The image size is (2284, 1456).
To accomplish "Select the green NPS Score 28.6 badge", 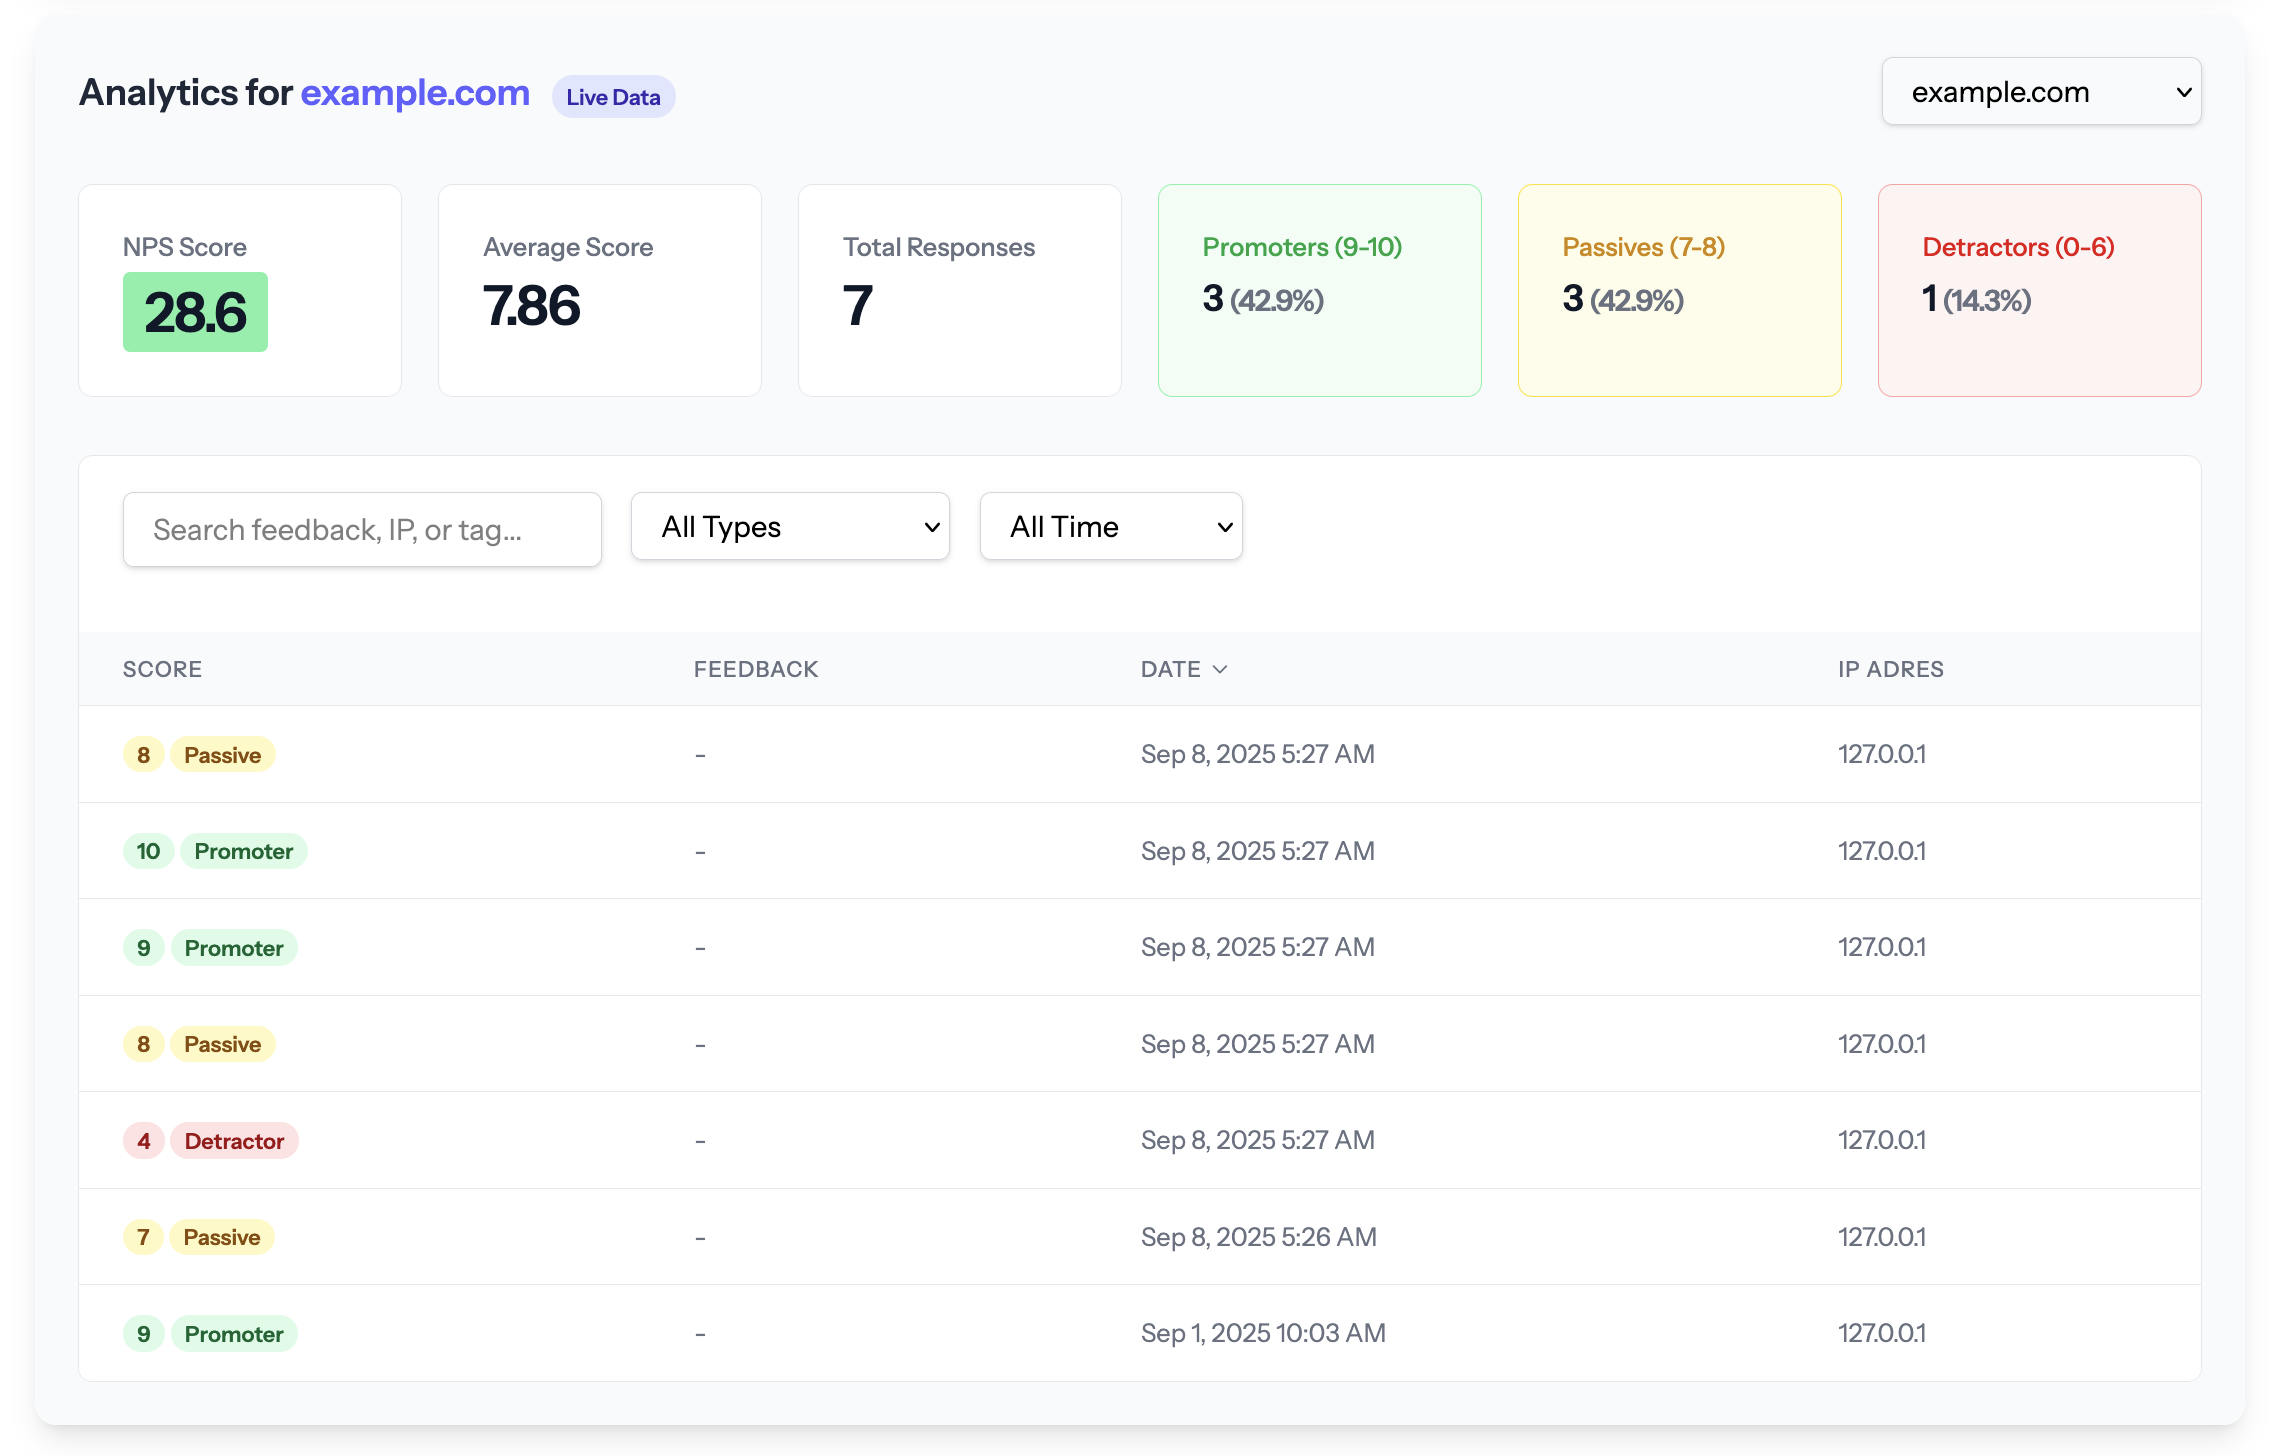I will coord(195,312).
